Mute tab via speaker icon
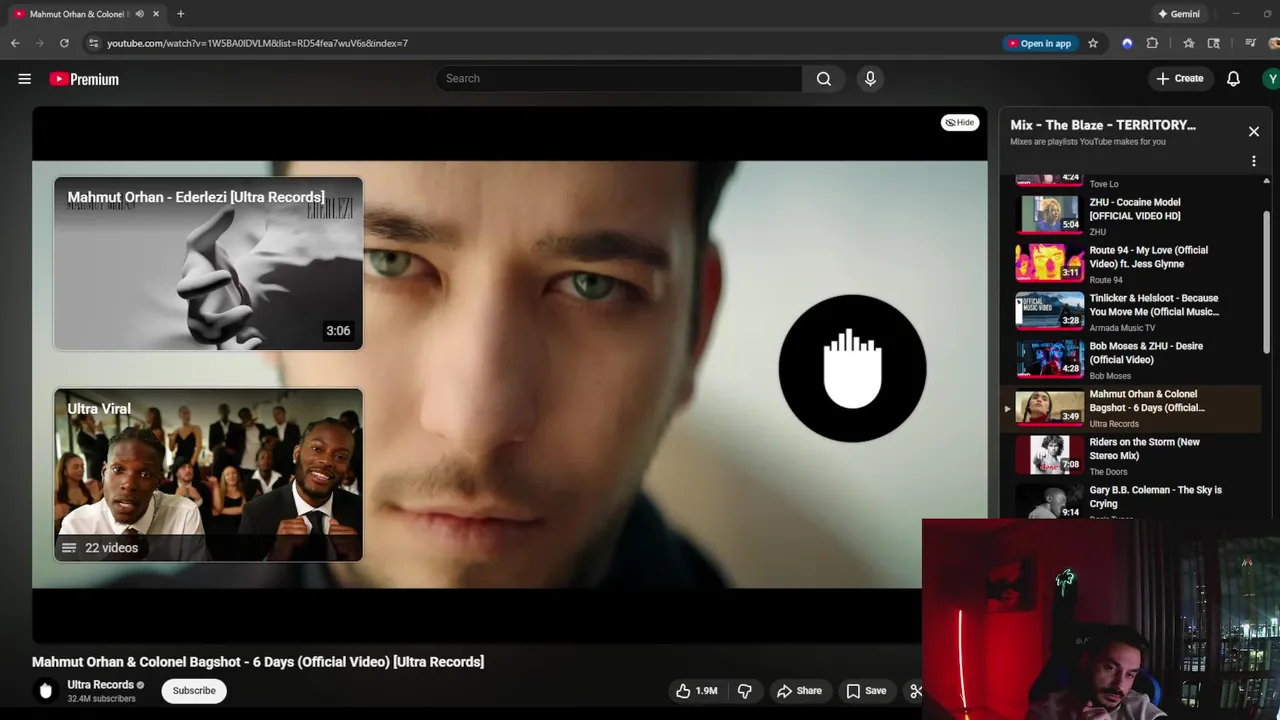The image size is (1280, 720). [x=139, y=14]
